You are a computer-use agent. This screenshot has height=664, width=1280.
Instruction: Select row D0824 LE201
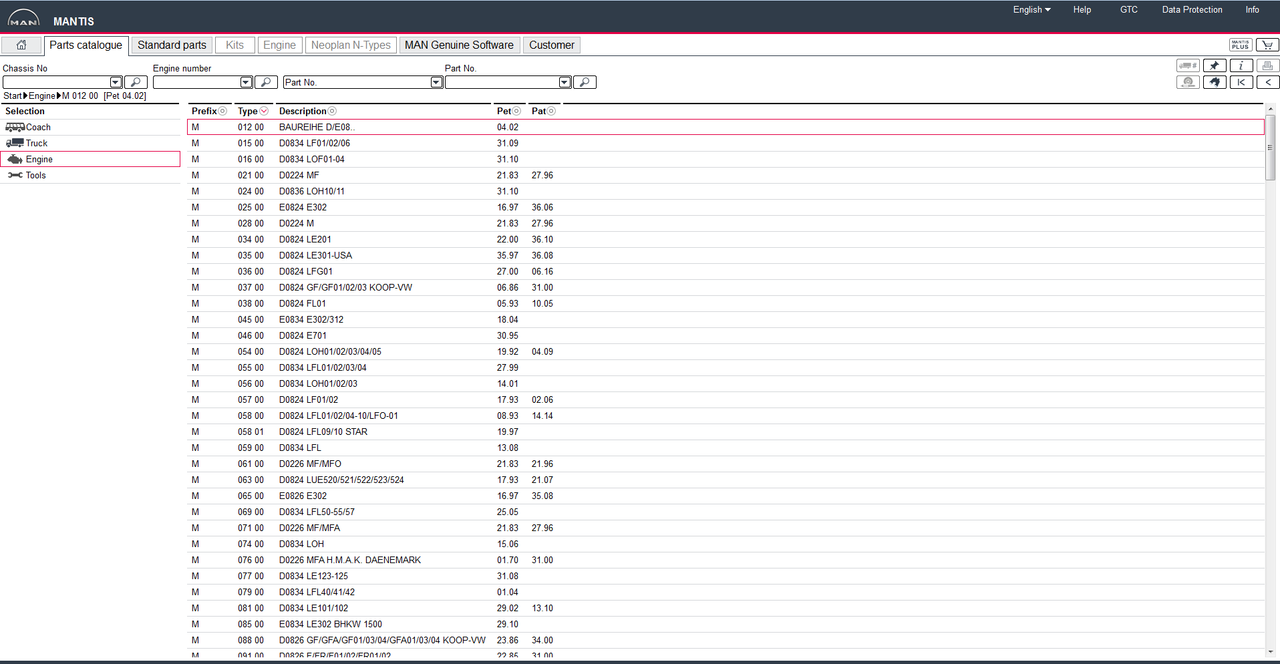726,239
